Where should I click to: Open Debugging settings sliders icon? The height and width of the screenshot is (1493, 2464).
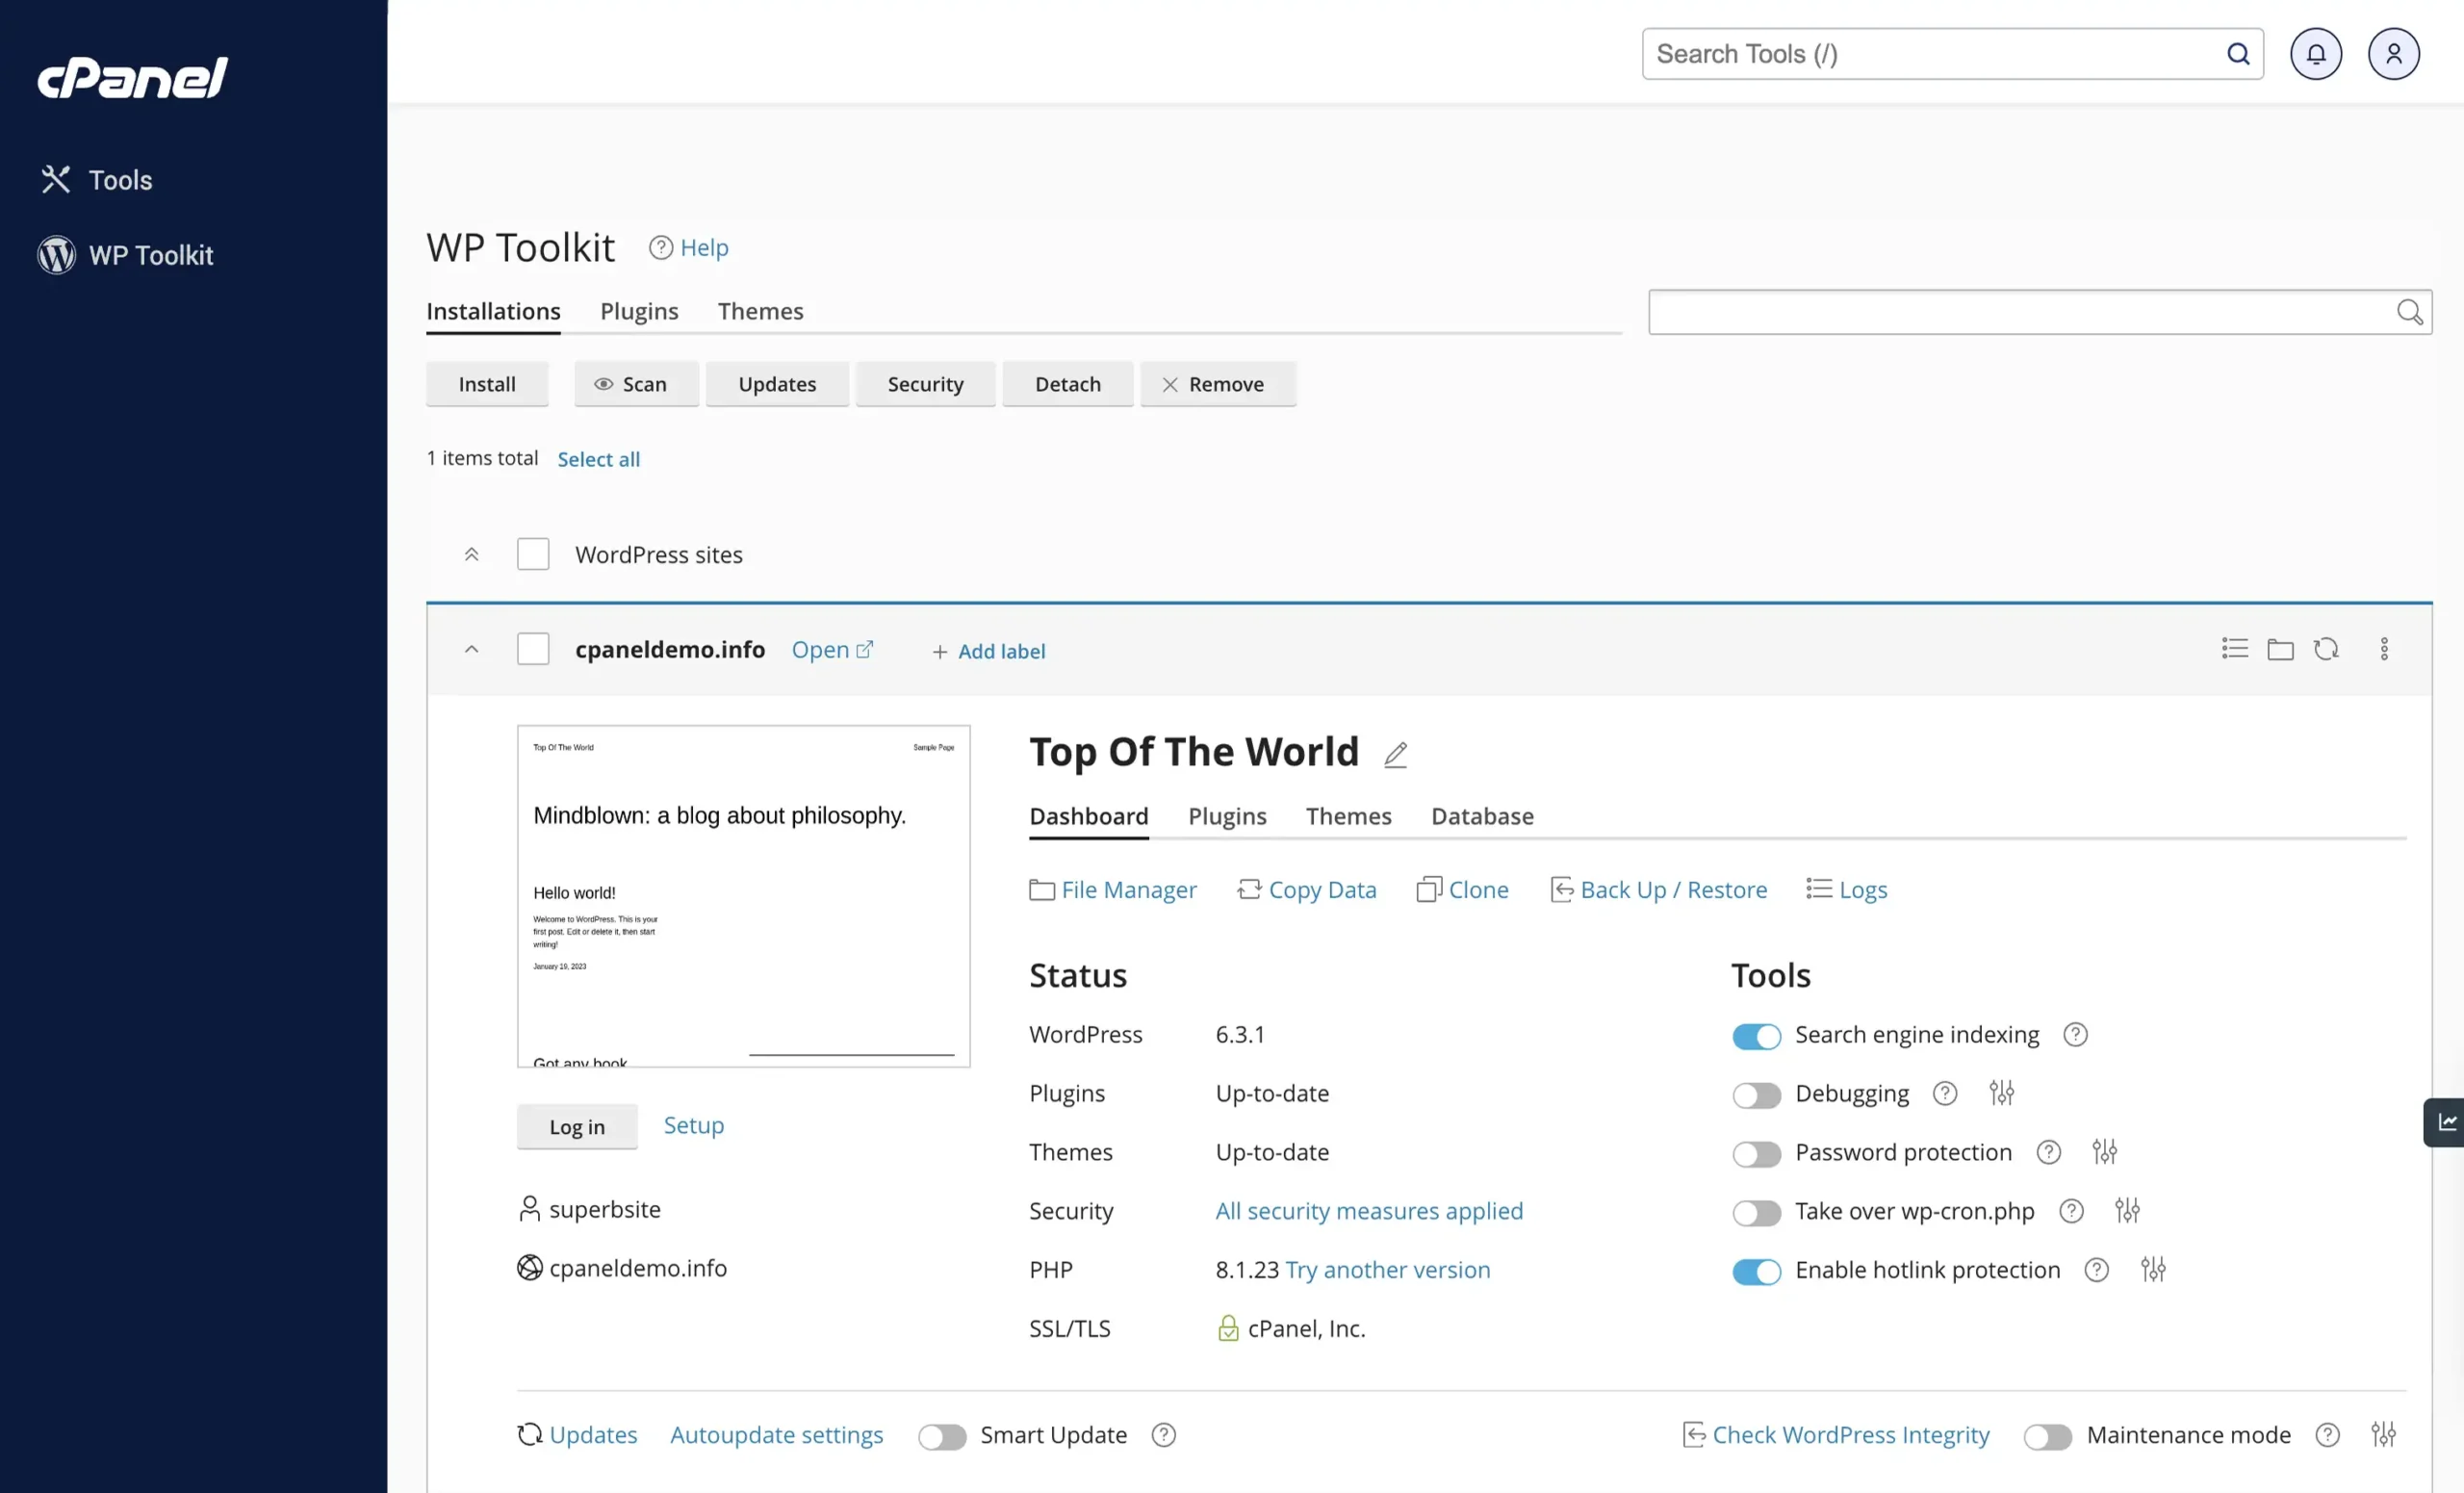coord(2001,1093)
